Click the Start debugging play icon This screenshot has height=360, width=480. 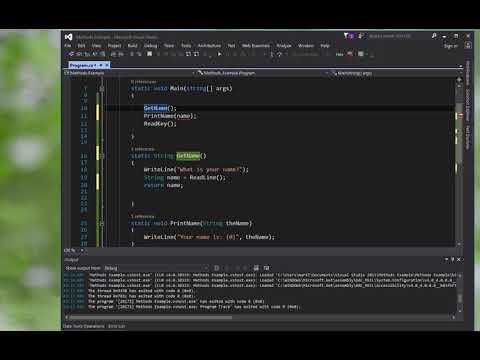(219, 54)
